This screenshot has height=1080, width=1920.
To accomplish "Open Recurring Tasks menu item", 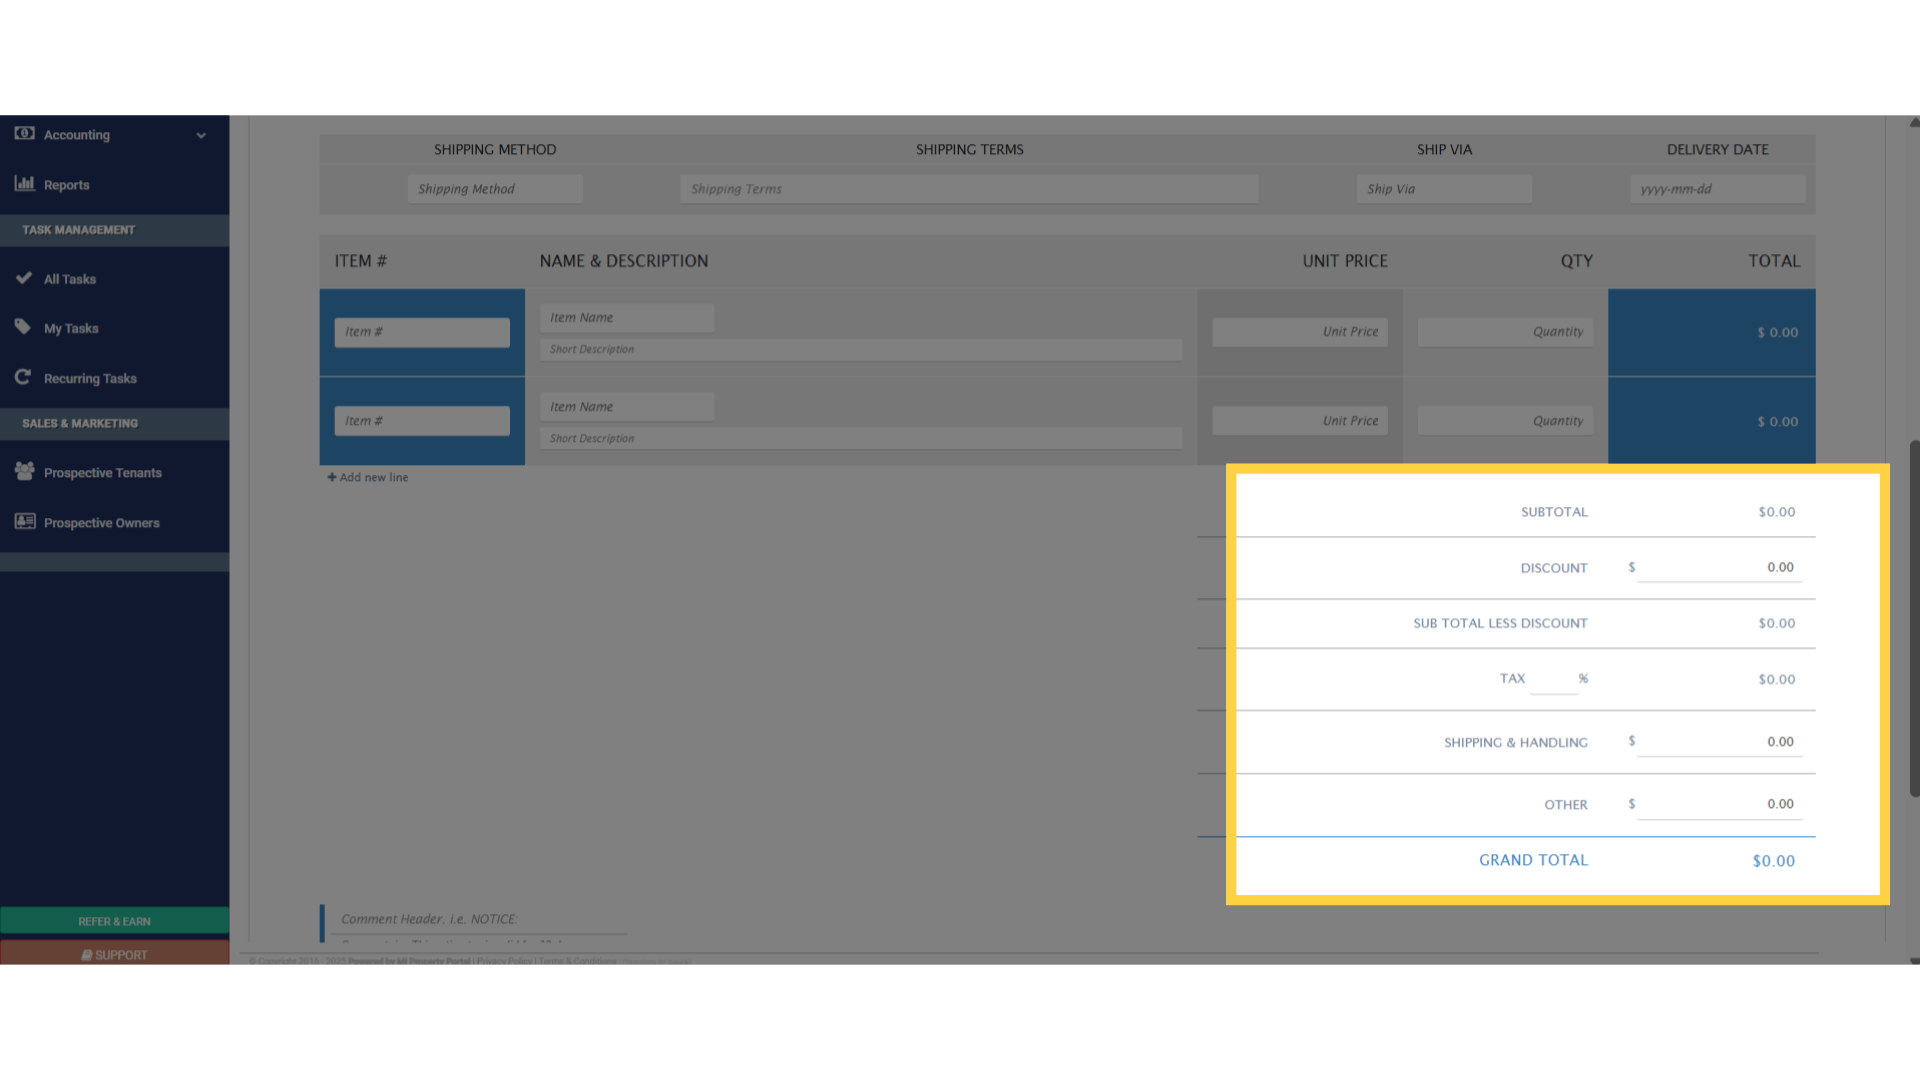I will tap(90, 378).
